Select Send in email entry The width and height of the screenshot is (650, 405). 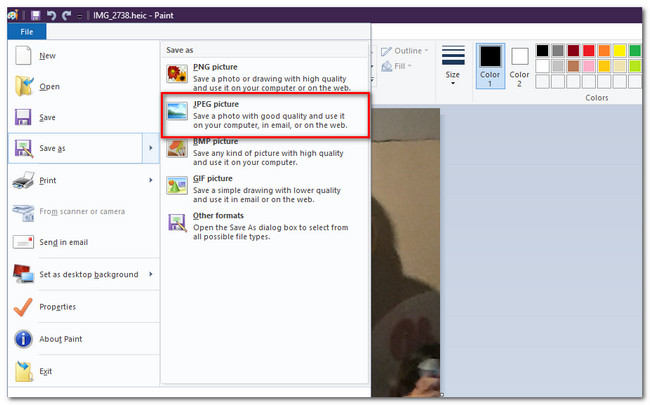(83, 242)
